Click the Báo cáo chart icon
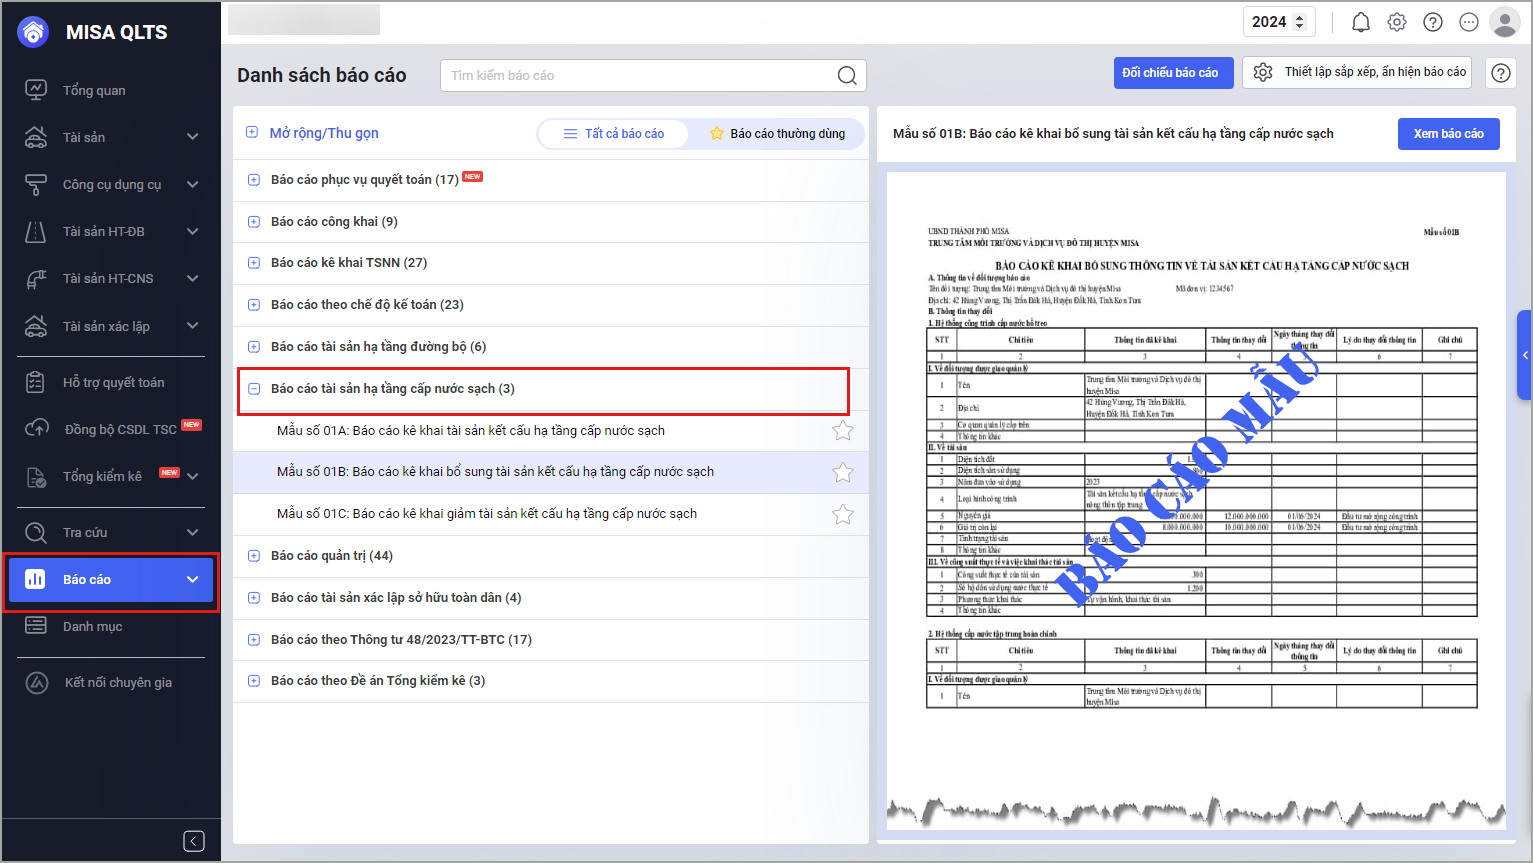The width and height of the screenshot is (1533, 863). (35, 579)
